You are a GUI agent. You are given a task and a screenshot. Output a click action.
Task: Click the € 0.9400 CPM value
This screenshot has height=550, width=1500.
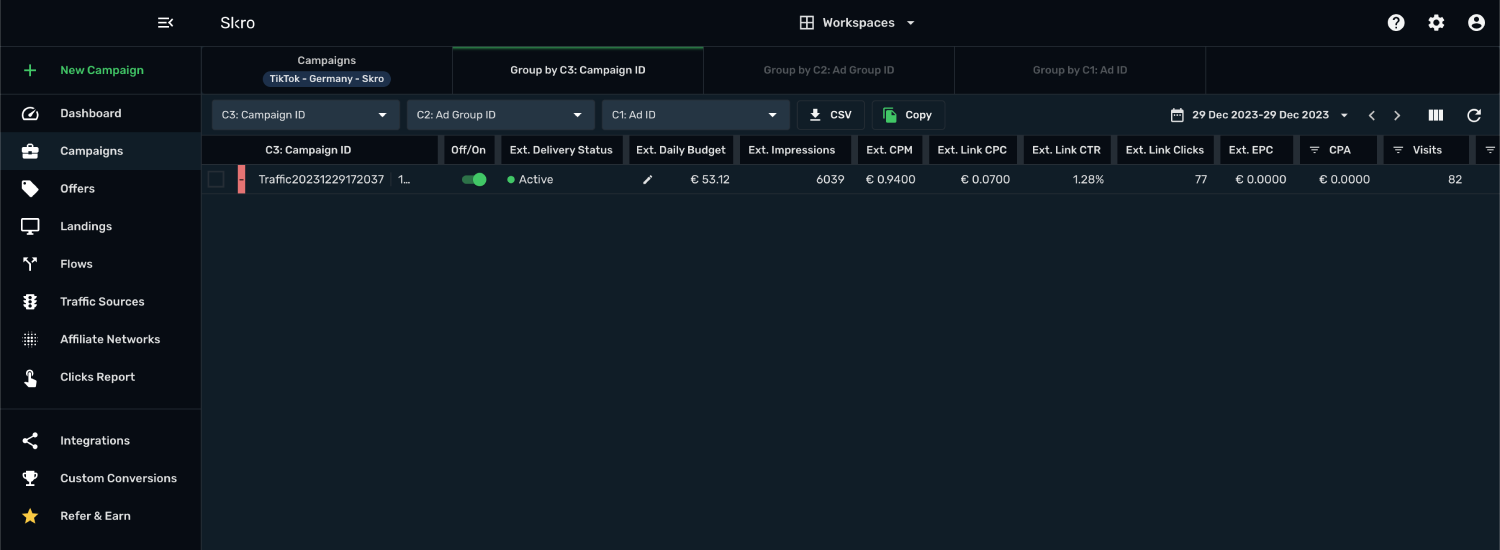pyautogui.click(x=890, y=180)
